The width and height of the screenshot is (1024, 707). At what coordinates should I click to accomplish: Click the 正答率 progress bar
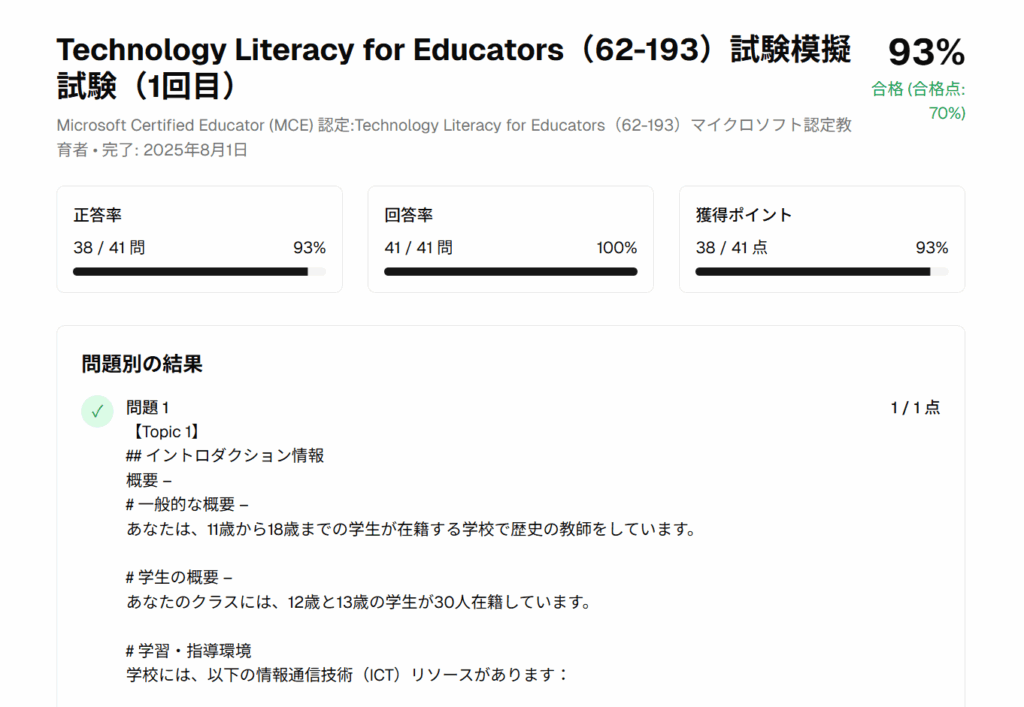tap(199, 272)
